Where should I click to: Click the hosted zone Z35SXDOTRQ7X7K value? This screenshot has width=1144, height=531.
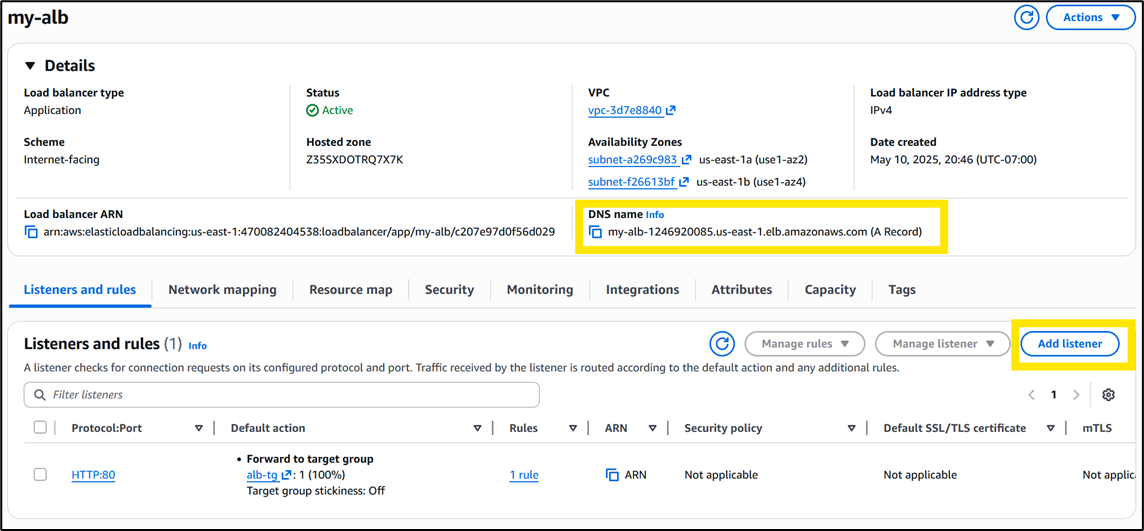pos(355,160)
